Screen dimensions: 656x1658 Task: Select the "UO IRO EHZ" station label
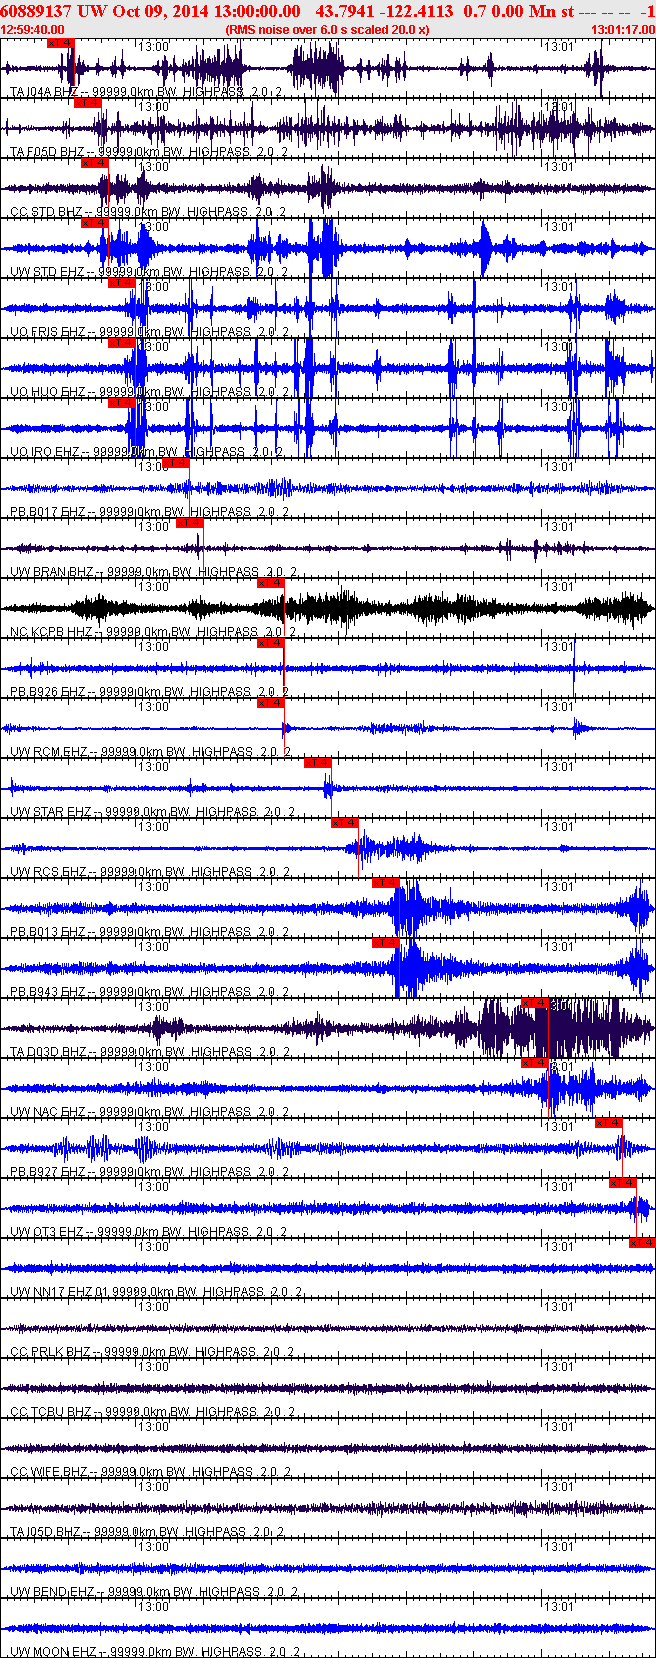pyautogui.click(x=45, y=452)
